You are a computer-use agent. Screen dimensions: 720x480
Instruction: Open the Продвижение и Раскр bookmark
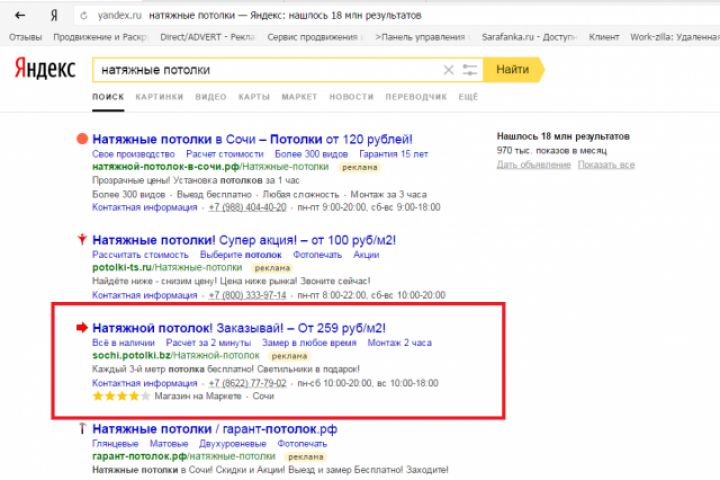pos(101,37)
